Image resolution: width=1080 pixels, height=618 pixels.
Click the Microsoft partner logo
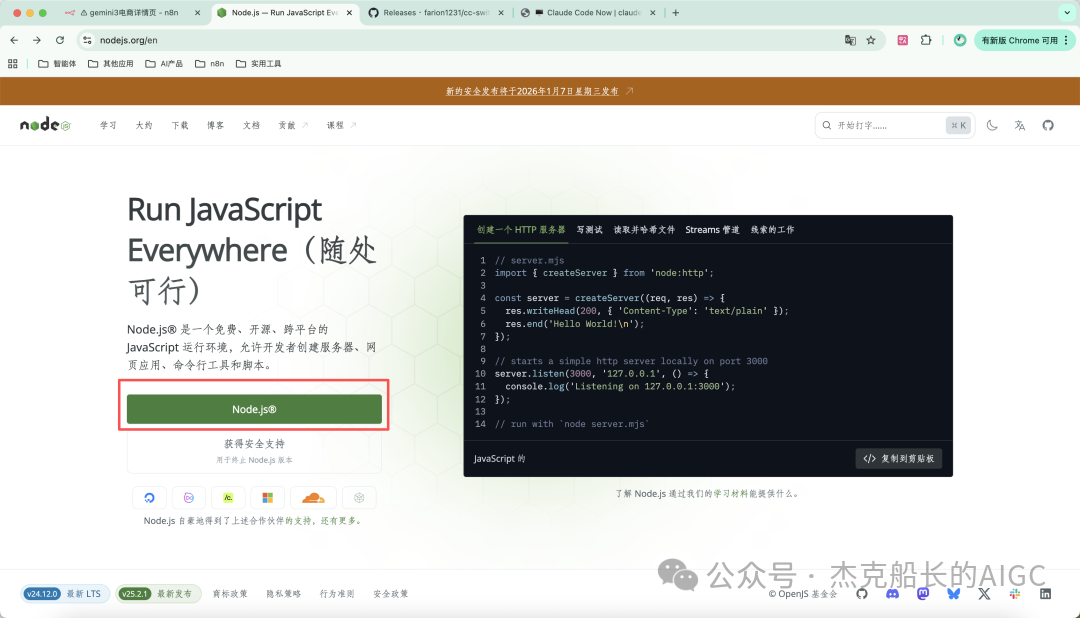coord(267,497)
